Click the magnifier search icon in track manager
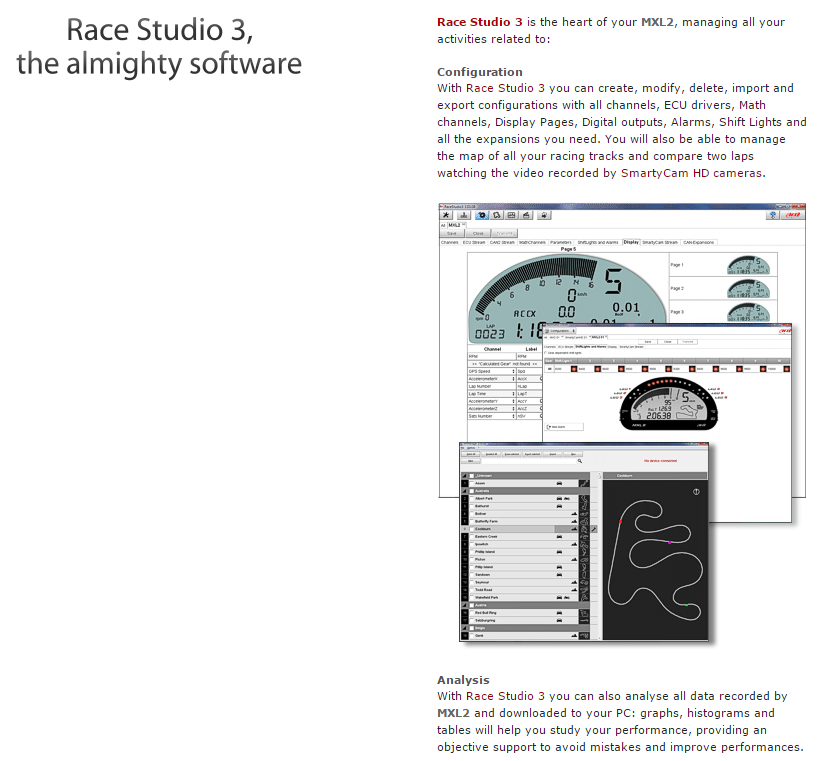Screen dimensions: 823x761 (x=579, y=462)
